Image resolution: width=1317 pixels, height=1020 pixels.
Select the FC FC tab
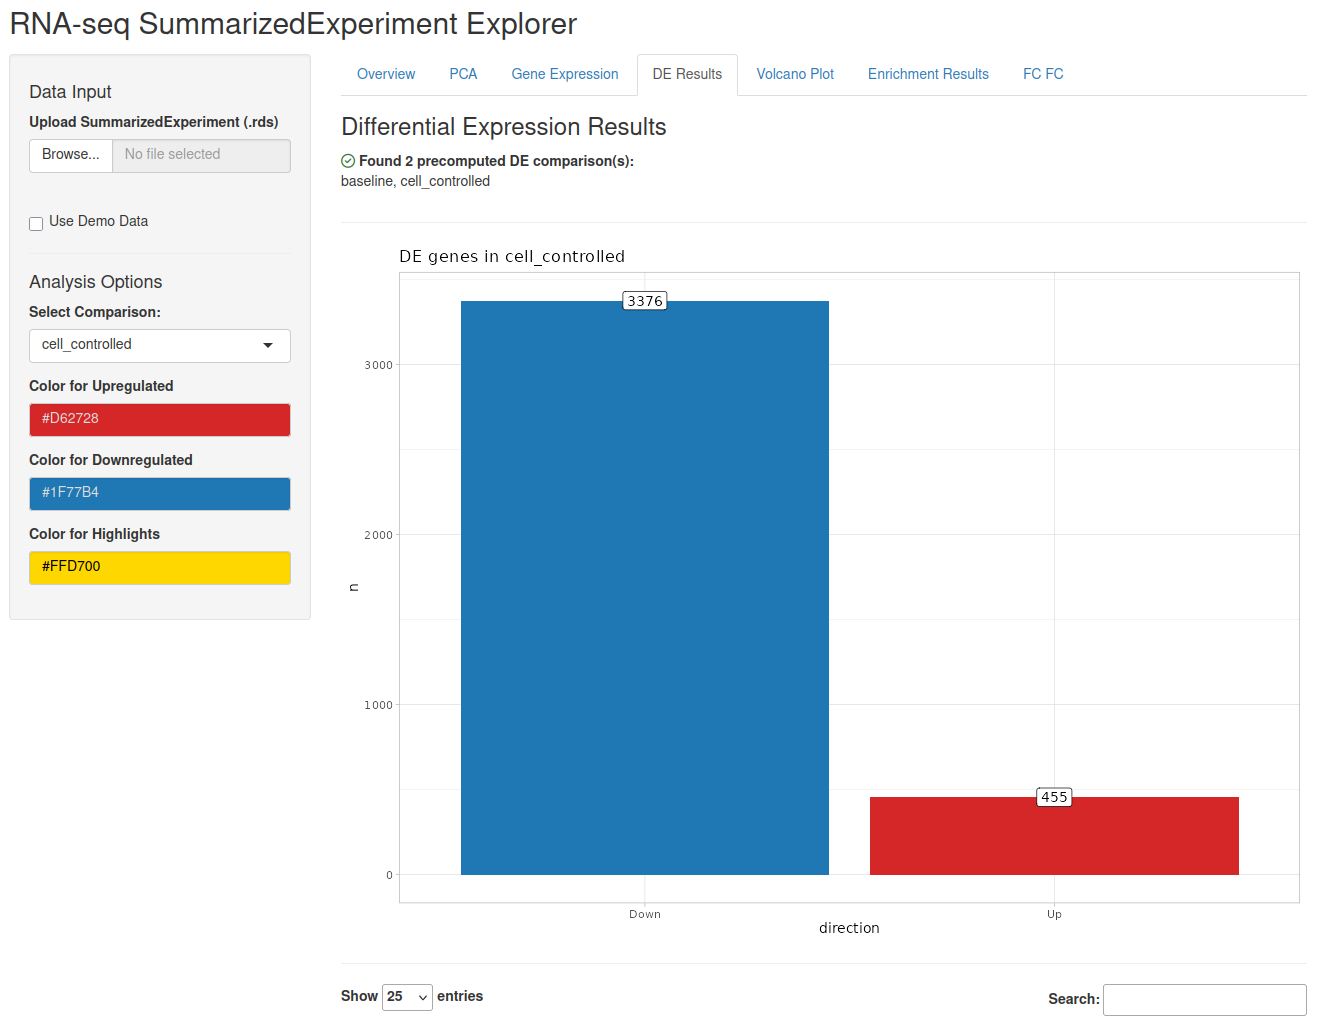point(1043,74)
